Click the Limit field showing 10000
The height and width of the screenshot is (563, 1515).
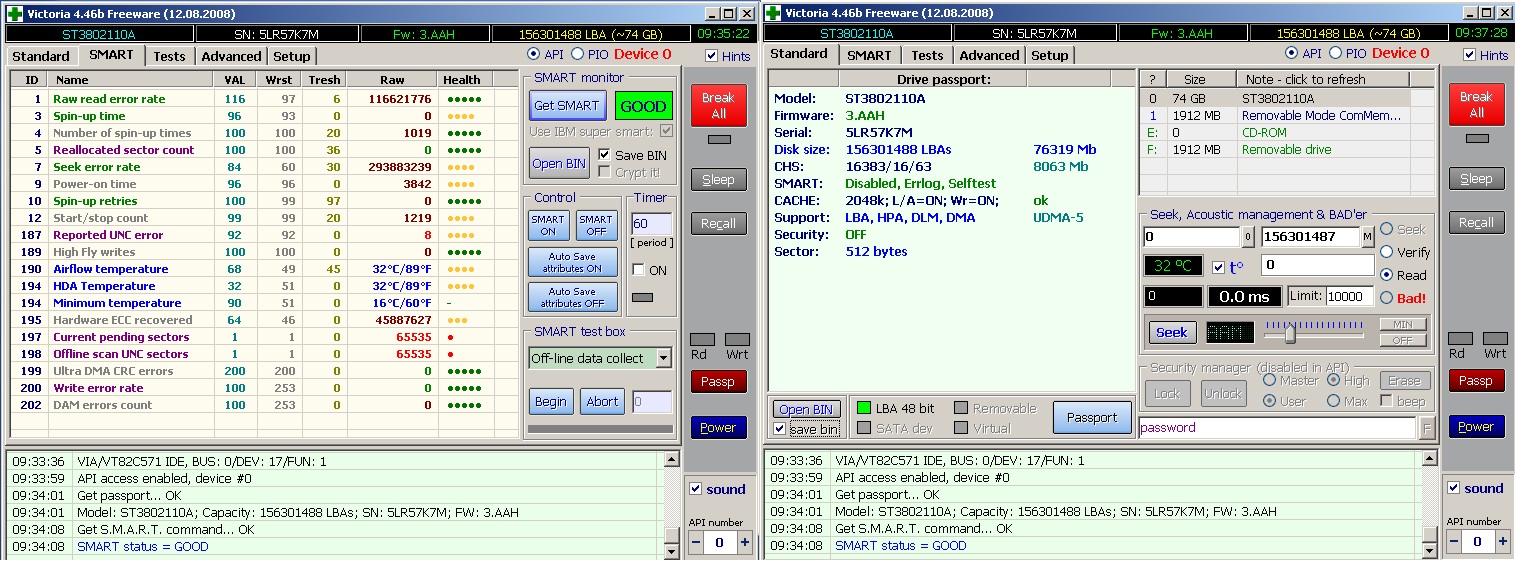tap(1350, 296)
